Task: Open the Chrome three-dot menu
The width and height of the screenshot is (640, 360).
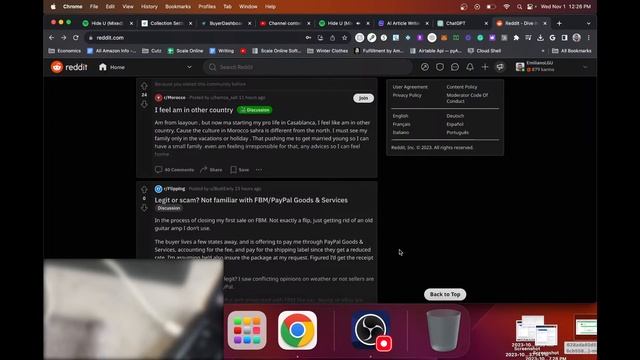Action: coord(589,38)
